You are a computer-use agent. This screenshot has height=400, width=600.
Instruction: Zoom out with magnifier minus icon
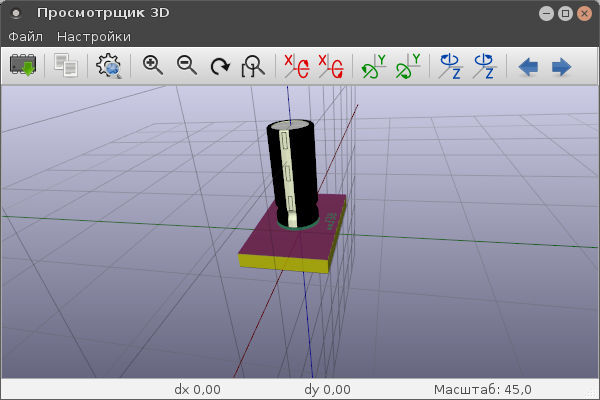[x=187, y=65]
